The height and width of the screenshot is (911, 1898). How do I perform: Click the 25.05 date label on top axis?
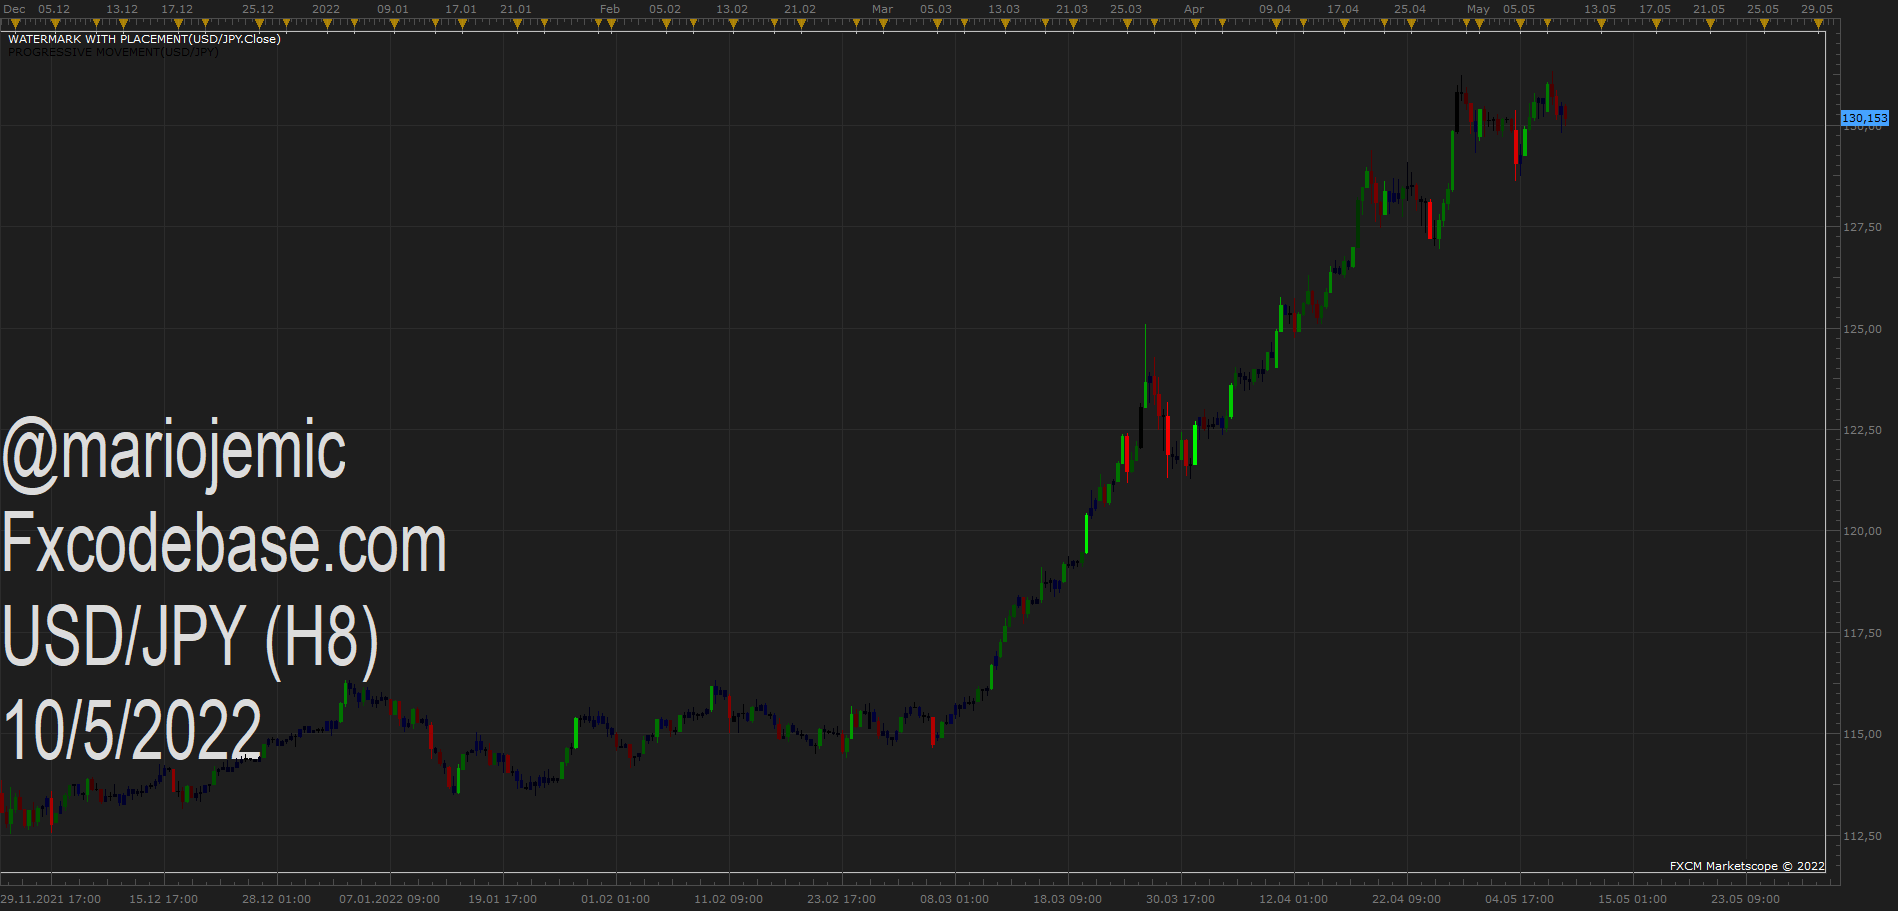click(1763, 9)
